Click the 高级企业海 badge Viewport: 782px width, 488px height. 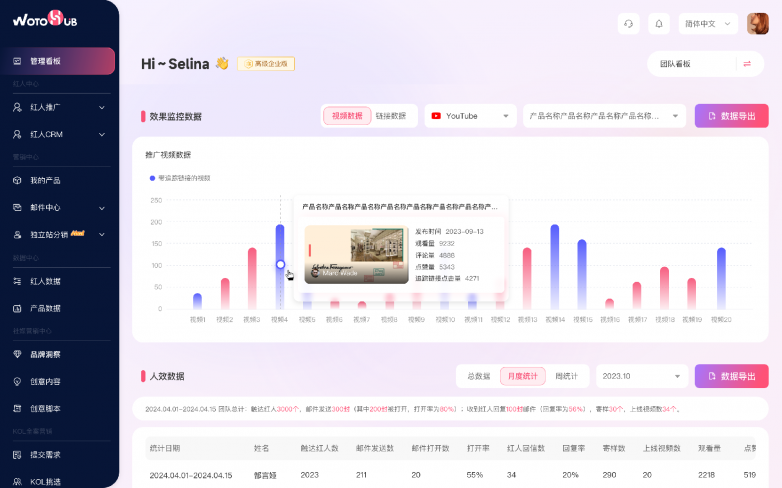coord(266,64)
